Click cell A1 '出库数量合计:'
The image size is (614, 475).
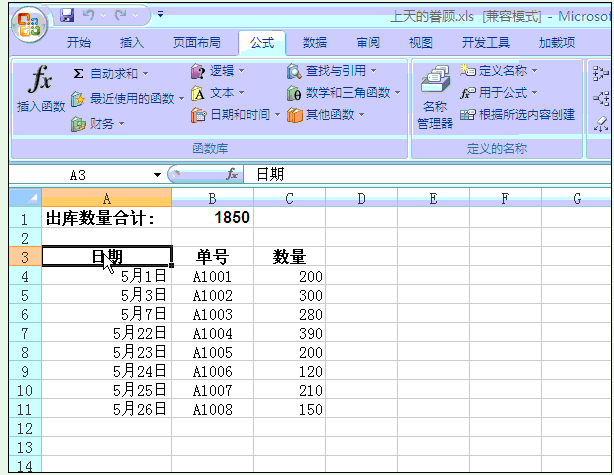(x=107, y=218)
